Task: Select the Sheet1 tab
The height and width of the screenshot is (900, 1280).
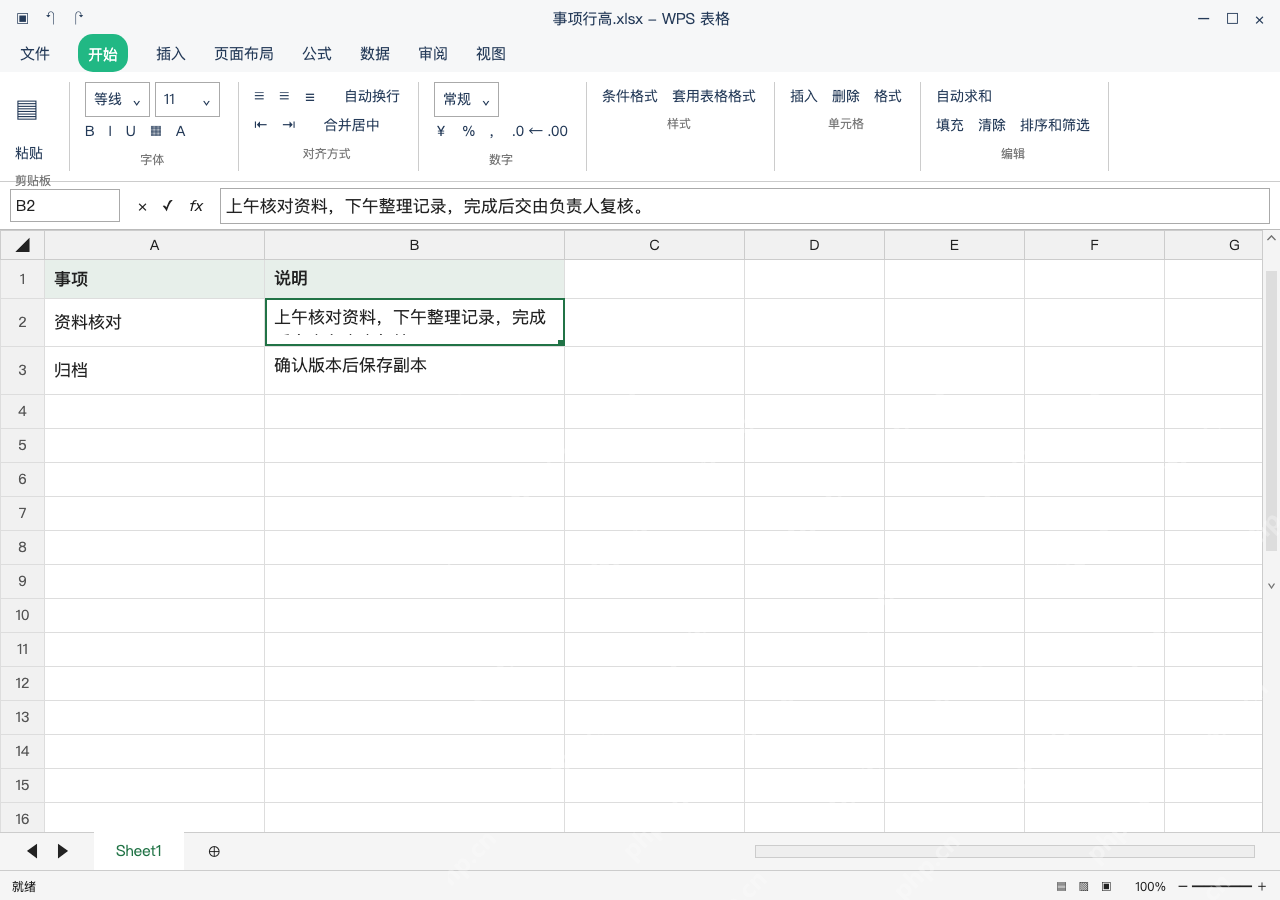Action: point(139,851)
